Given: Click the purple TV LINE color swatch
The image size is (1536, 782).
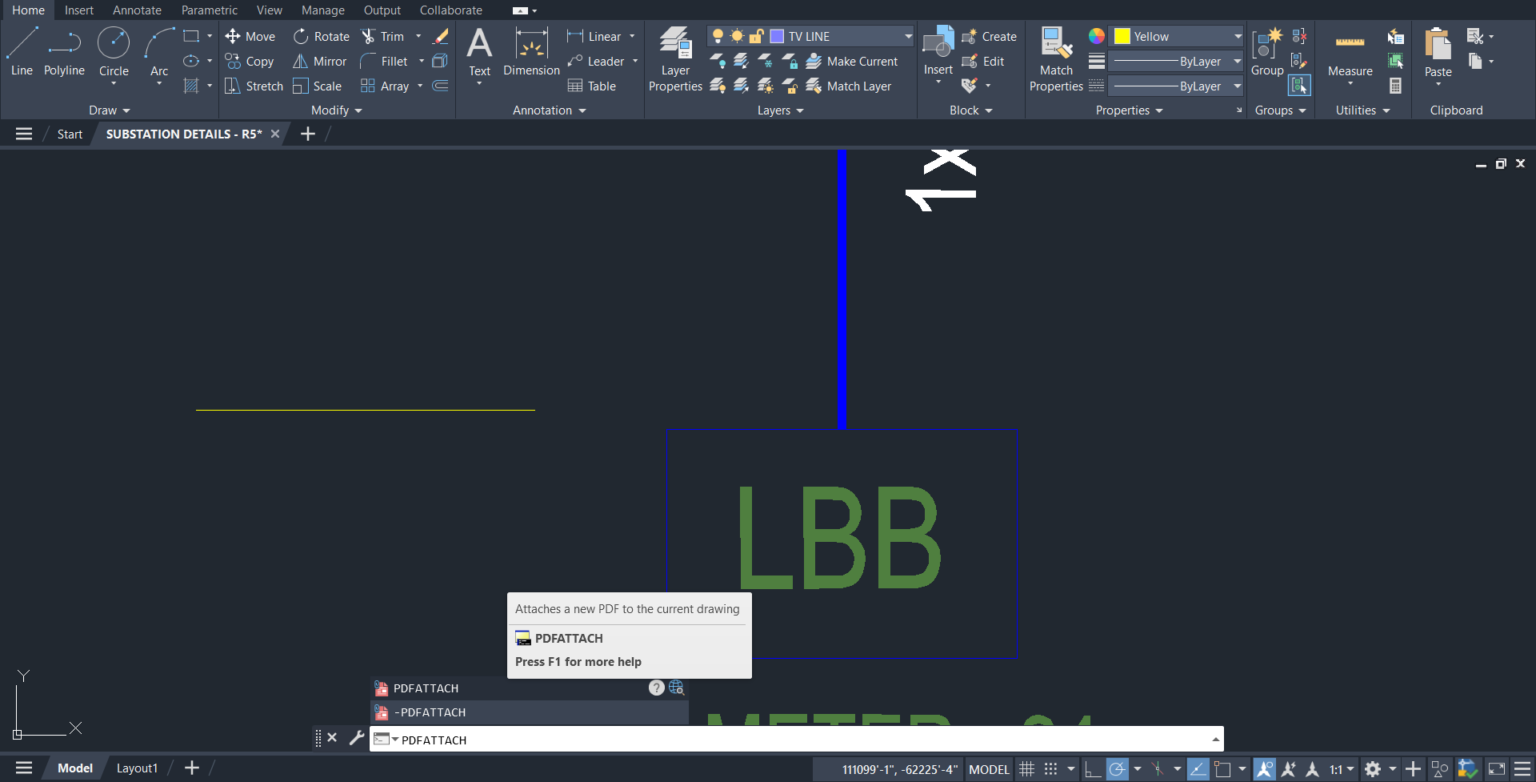Looking at the screenshot, I should [x=776, y=36].
